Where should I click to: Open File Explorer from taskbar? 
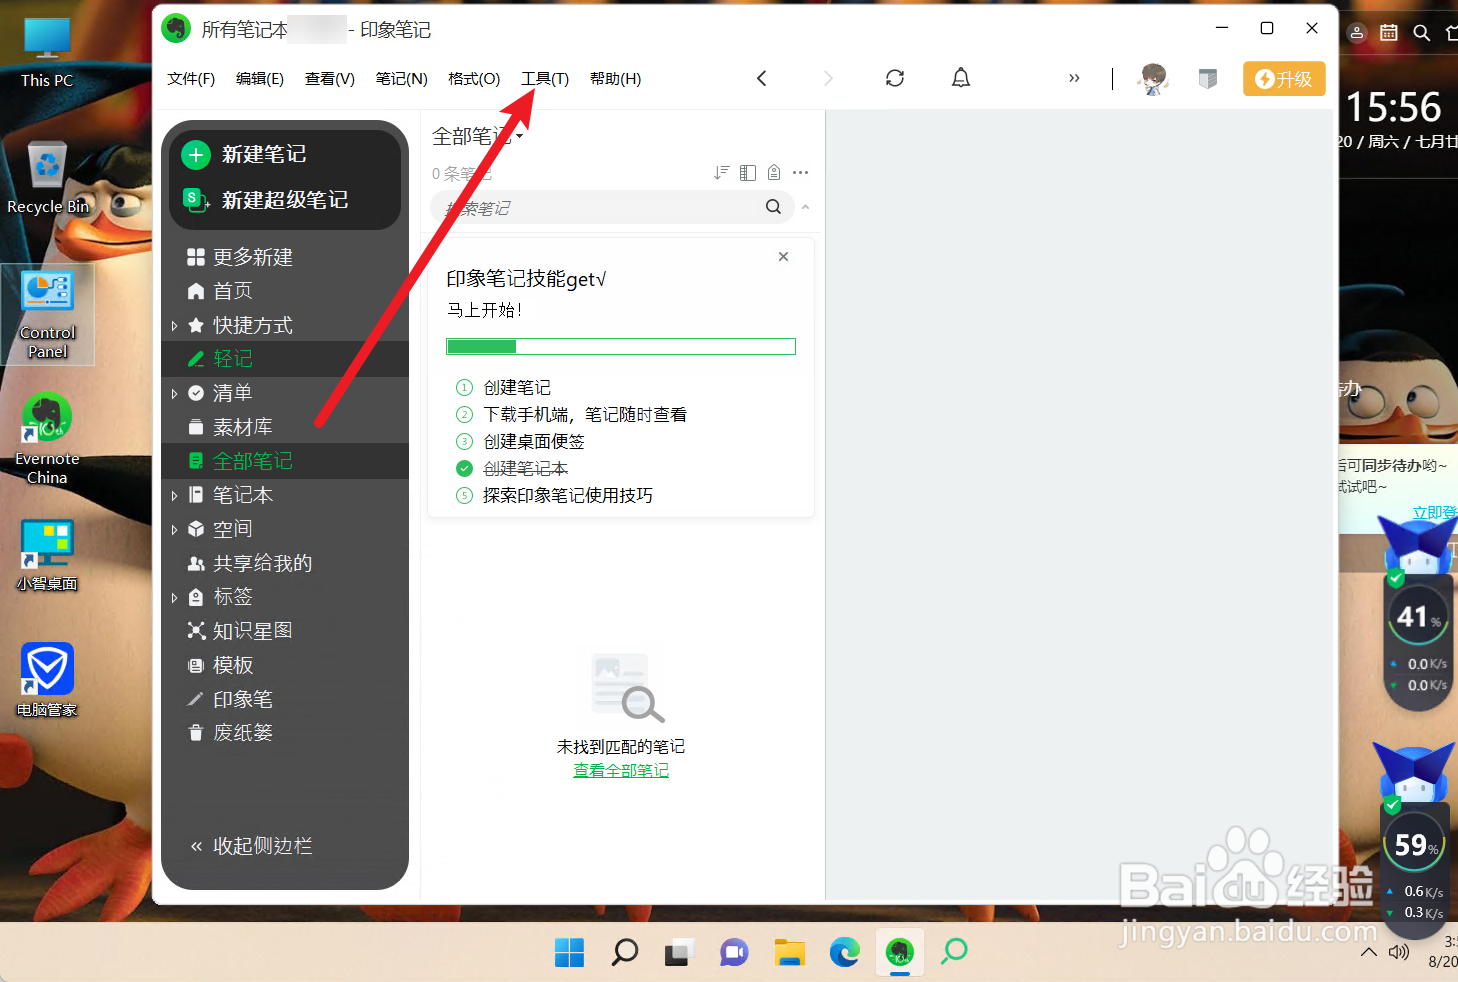[x=789, y=952]
